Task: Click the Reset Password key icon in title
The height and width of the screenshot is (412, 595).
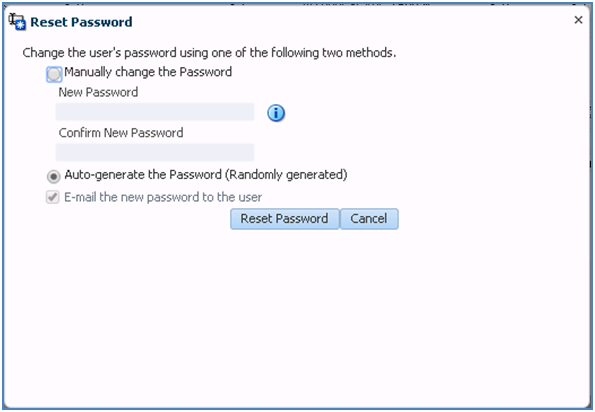Action: point(17,22)
